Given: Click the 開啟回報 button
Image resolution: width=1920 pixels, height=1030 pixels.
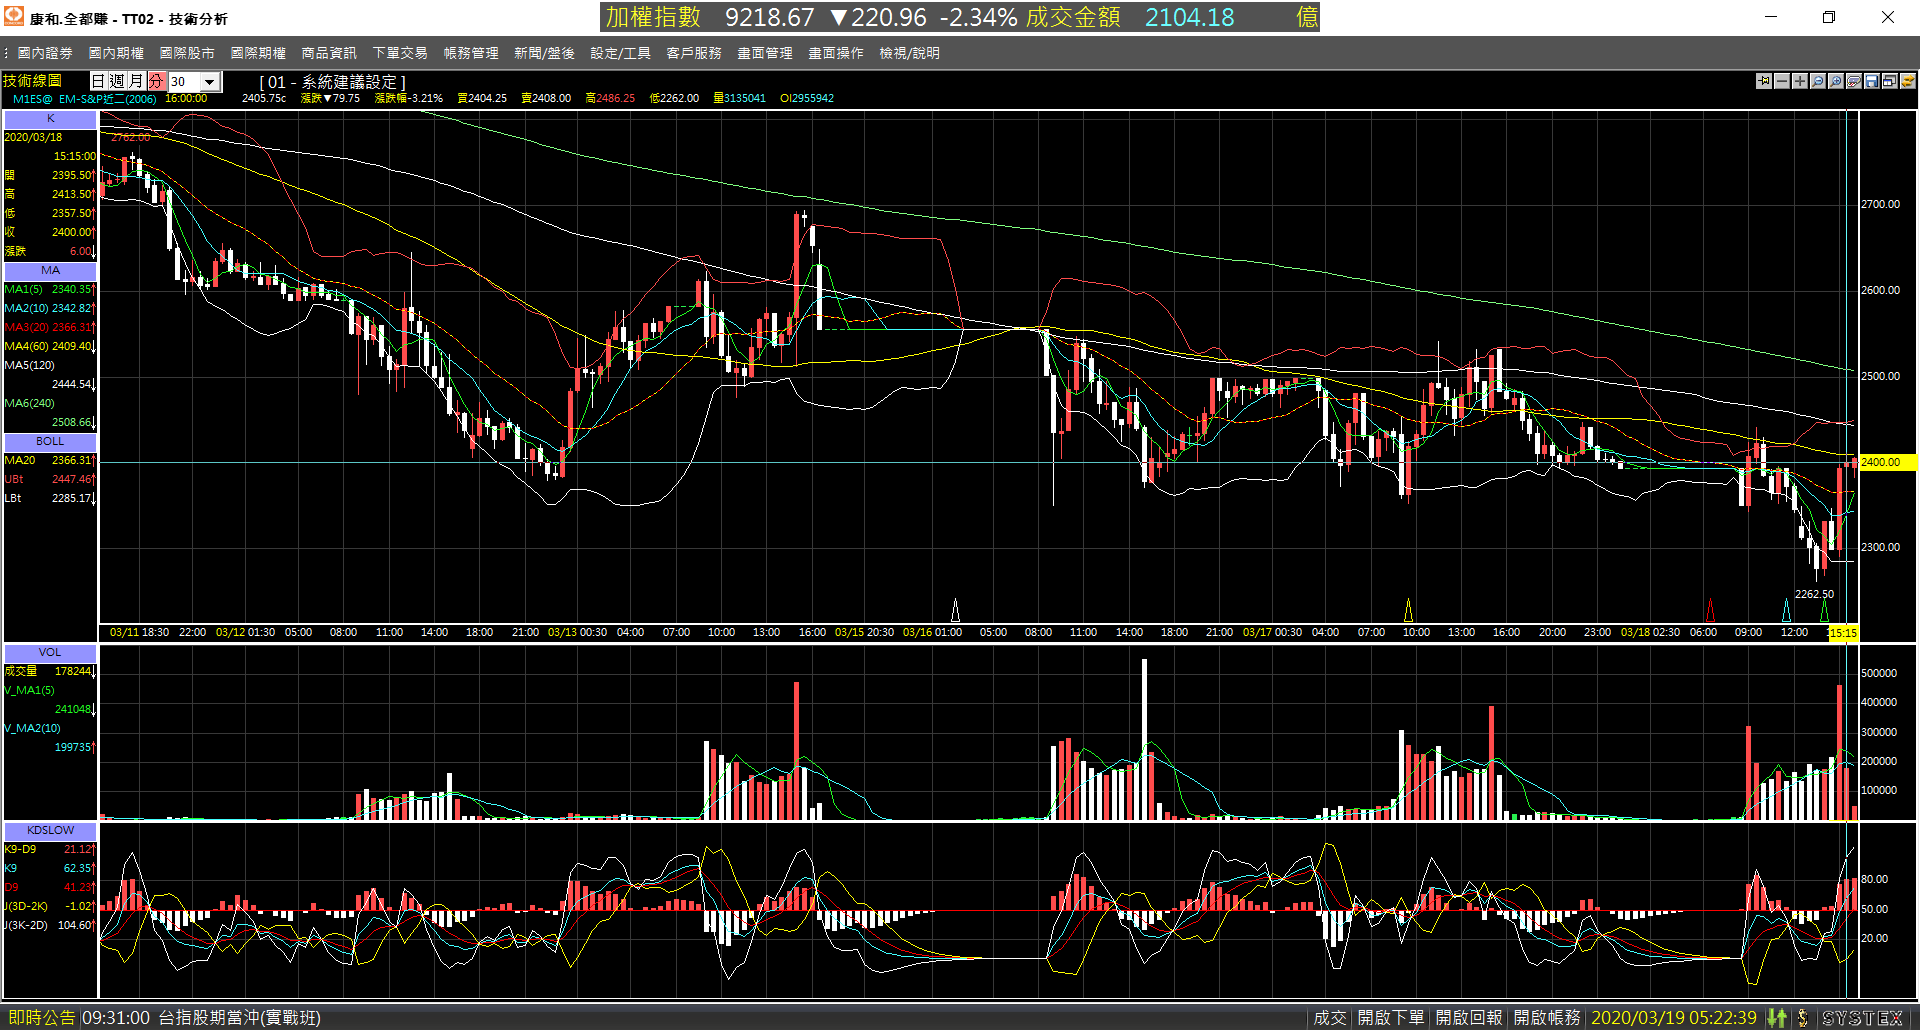Looking at the screenshot, I should (1469, 1018).
